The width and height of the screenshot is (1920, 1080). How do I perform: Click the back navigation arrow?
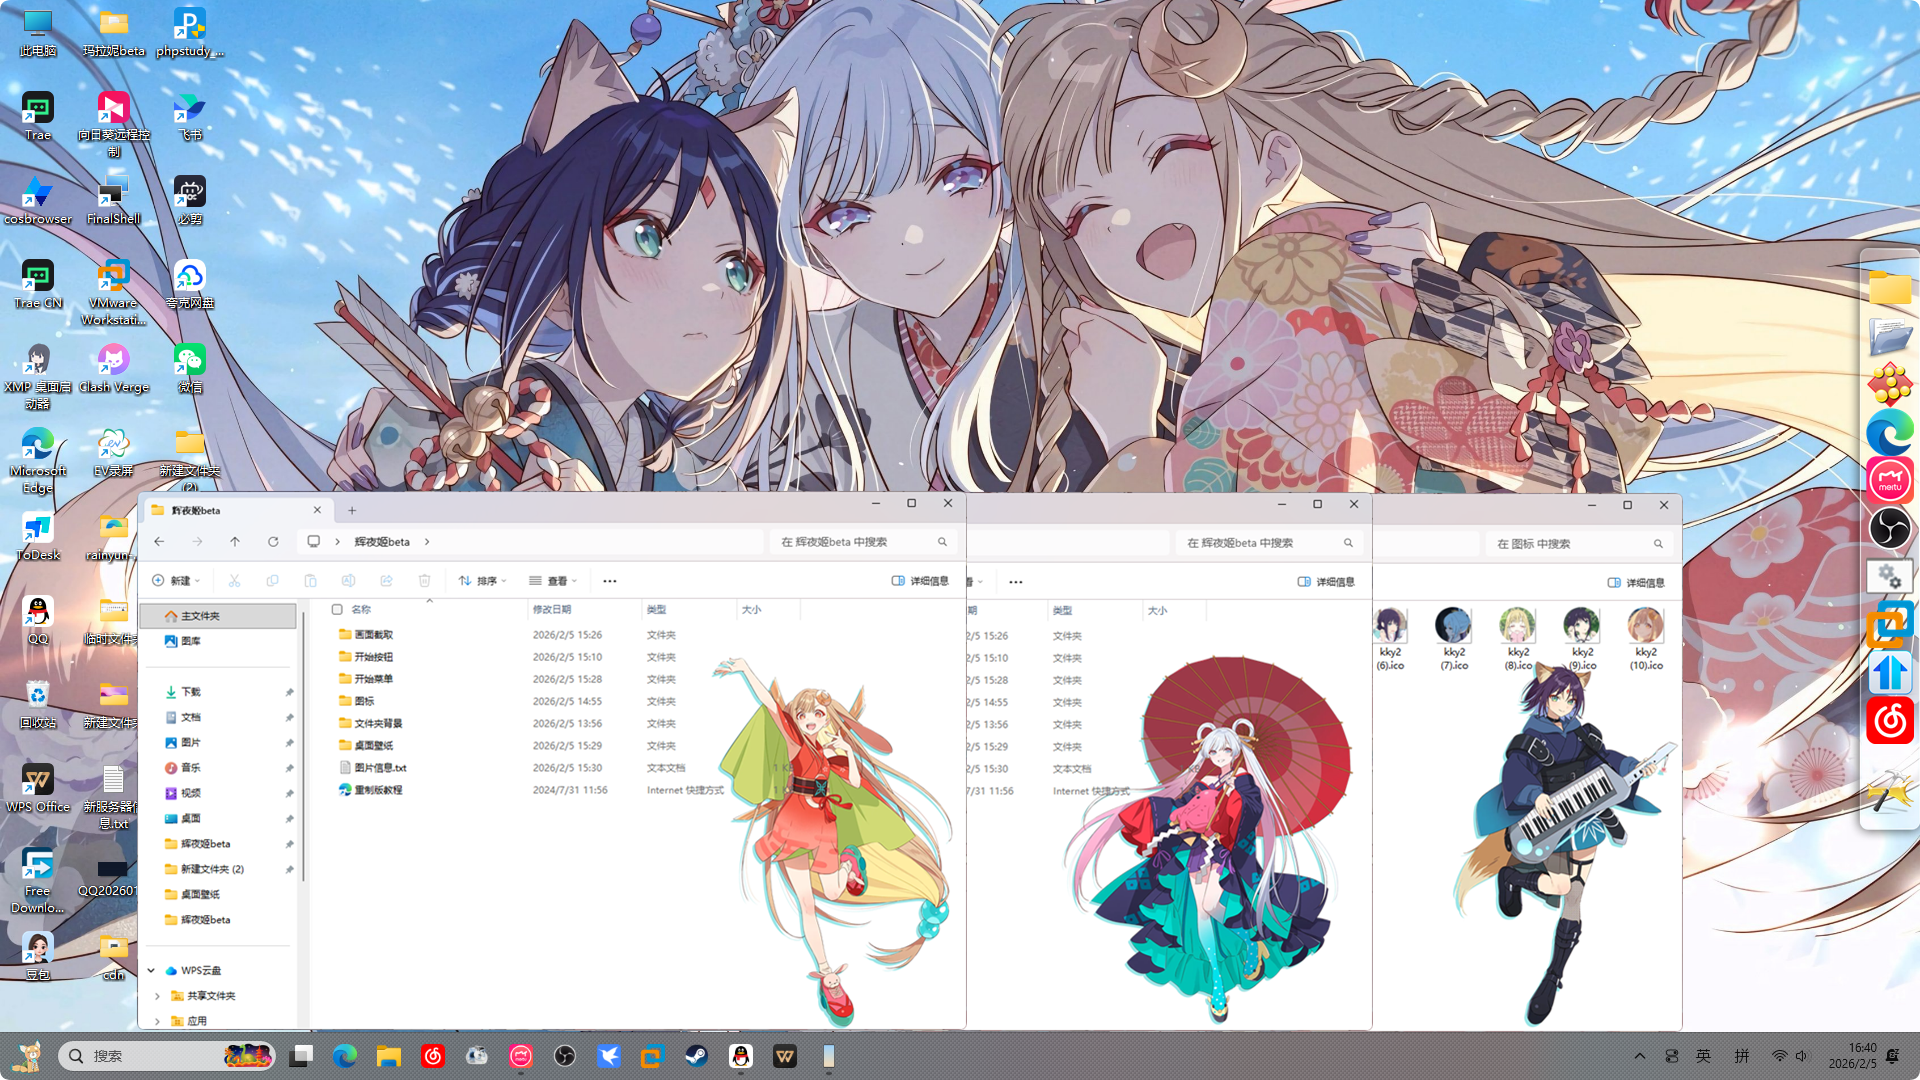point(160,542)
